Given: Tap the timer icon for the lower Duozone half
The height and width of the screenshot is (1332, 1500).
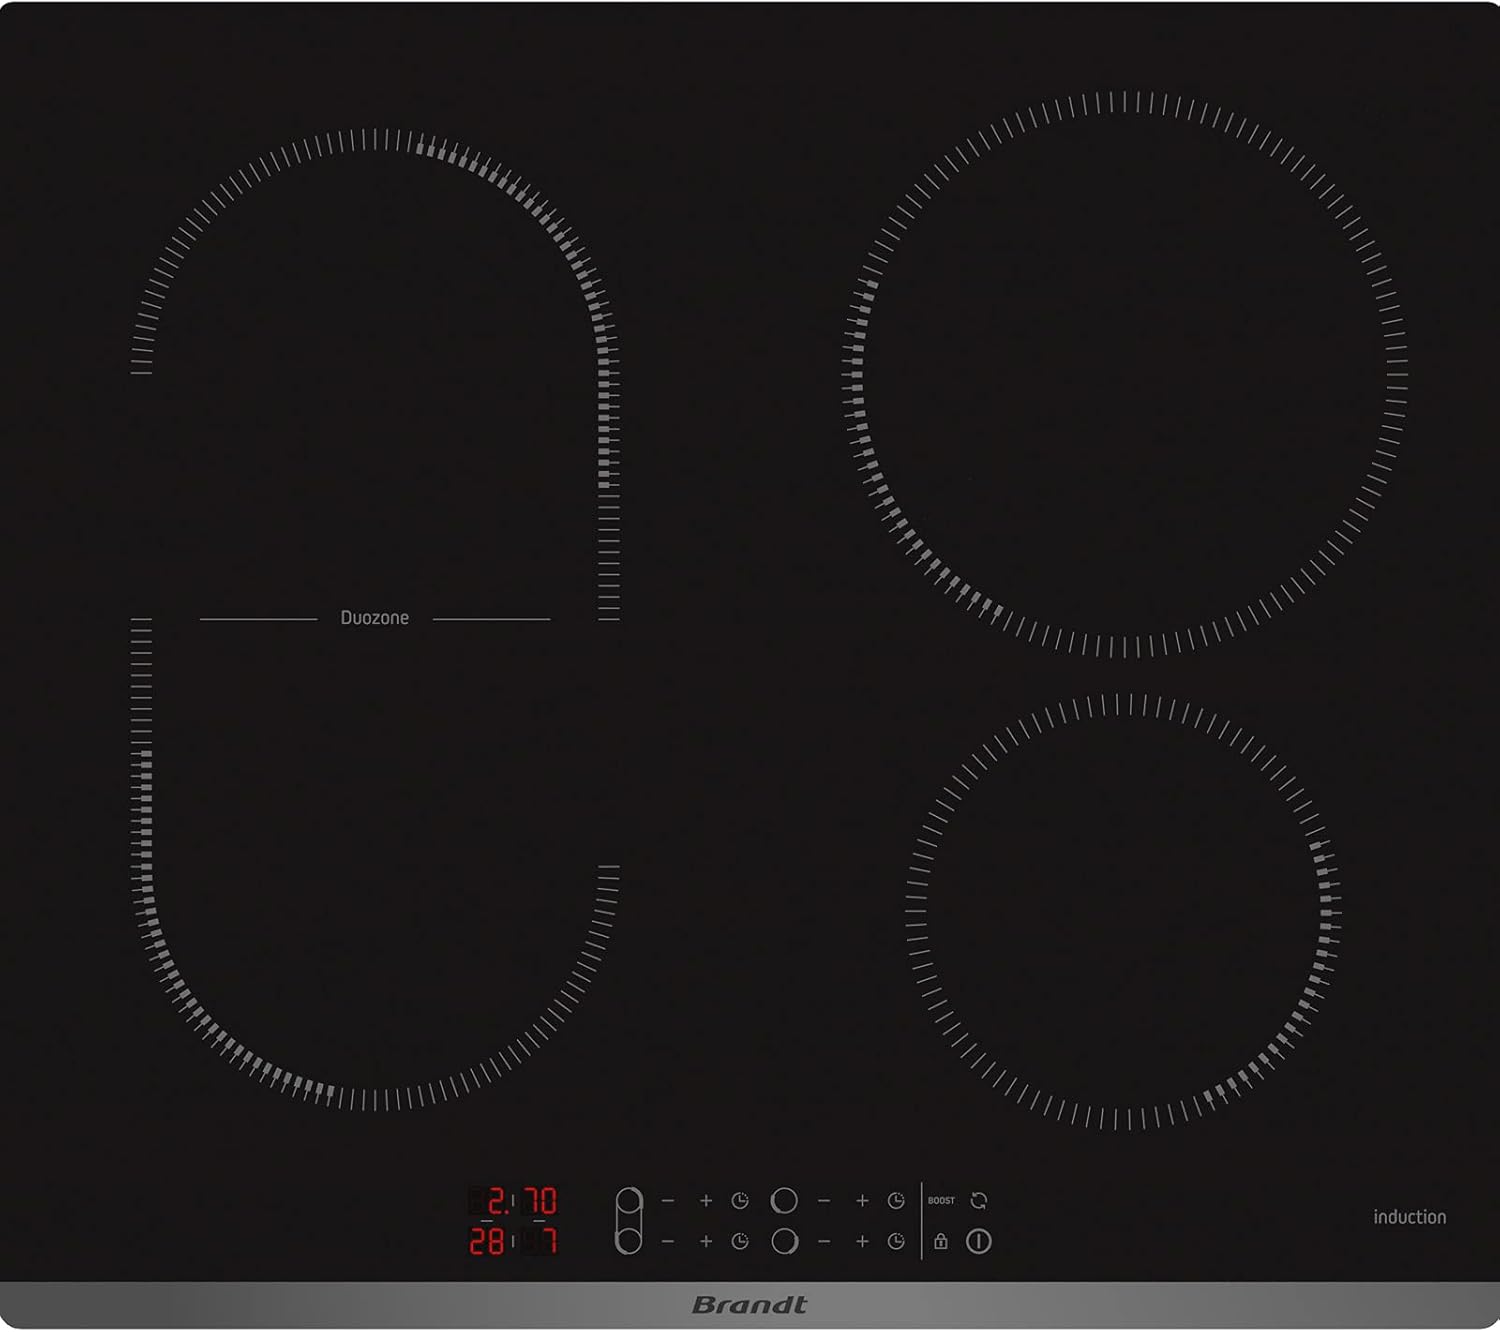Looking at the screenshot, I should (x=740, y=1241).
